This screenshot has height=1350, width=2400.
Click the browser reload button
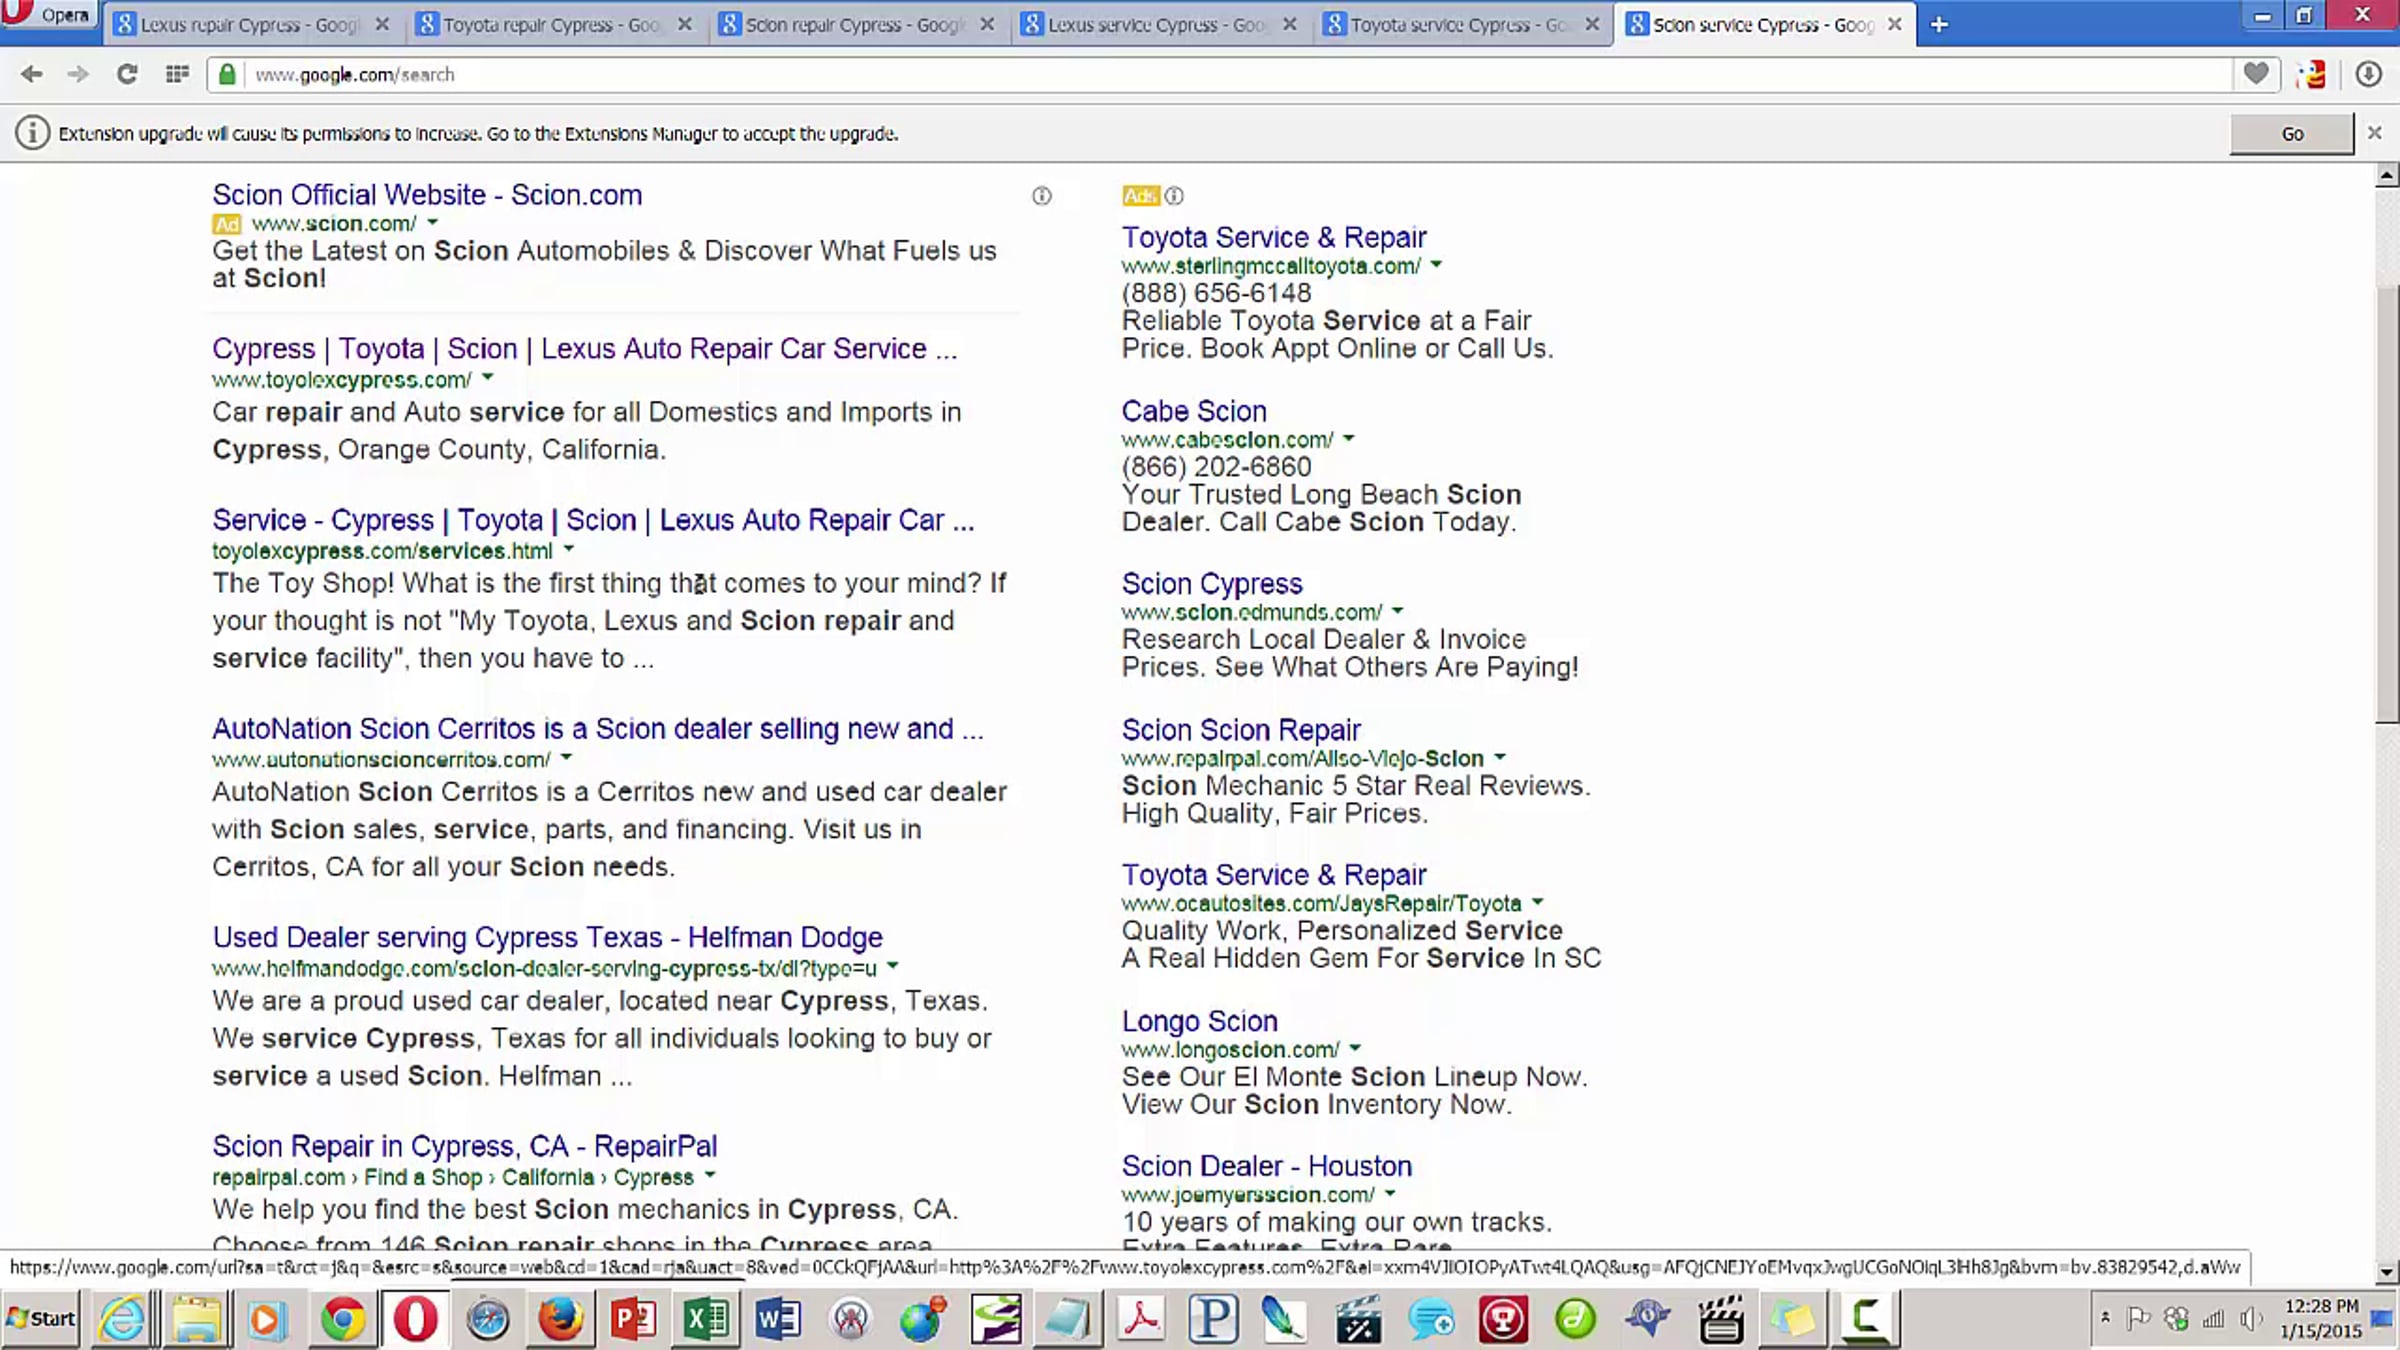[x=127, y=74]
